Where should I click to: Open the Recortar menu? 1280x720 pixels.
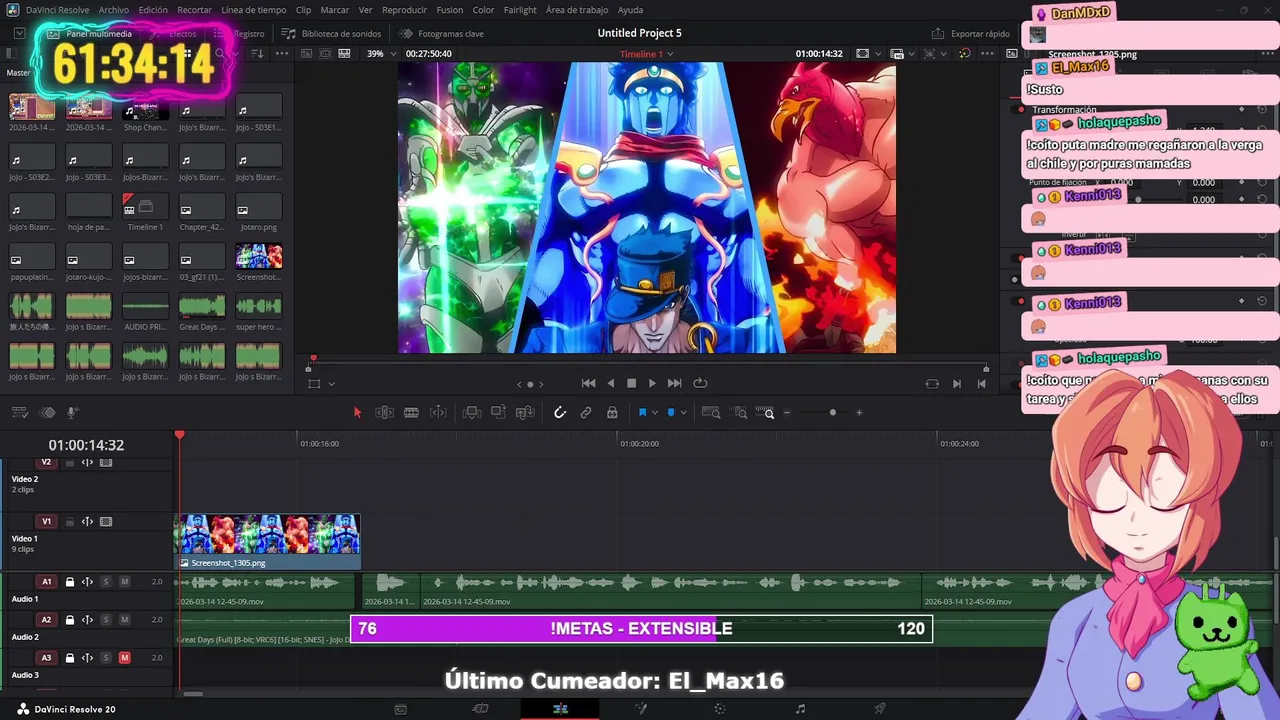[194, 10]
